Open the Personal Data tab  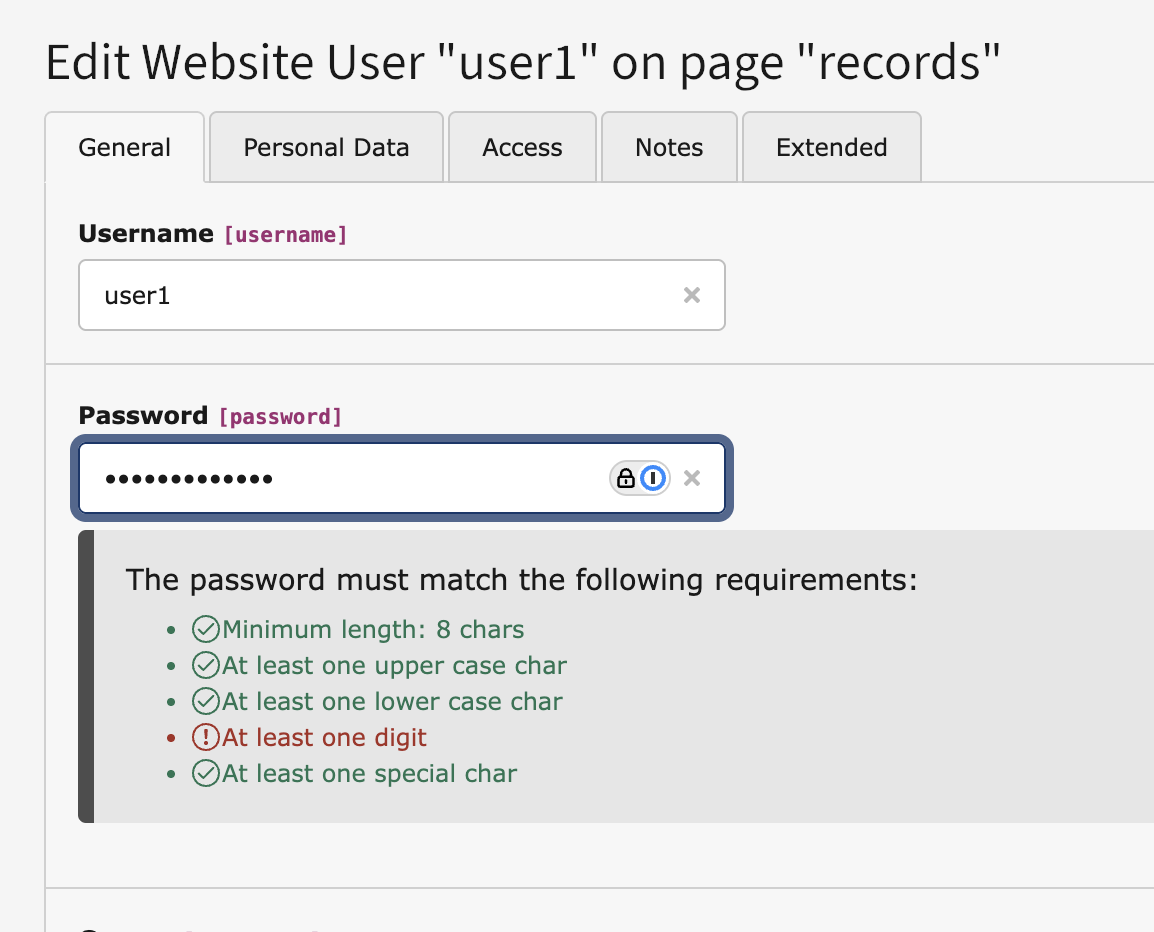point(326,148)
